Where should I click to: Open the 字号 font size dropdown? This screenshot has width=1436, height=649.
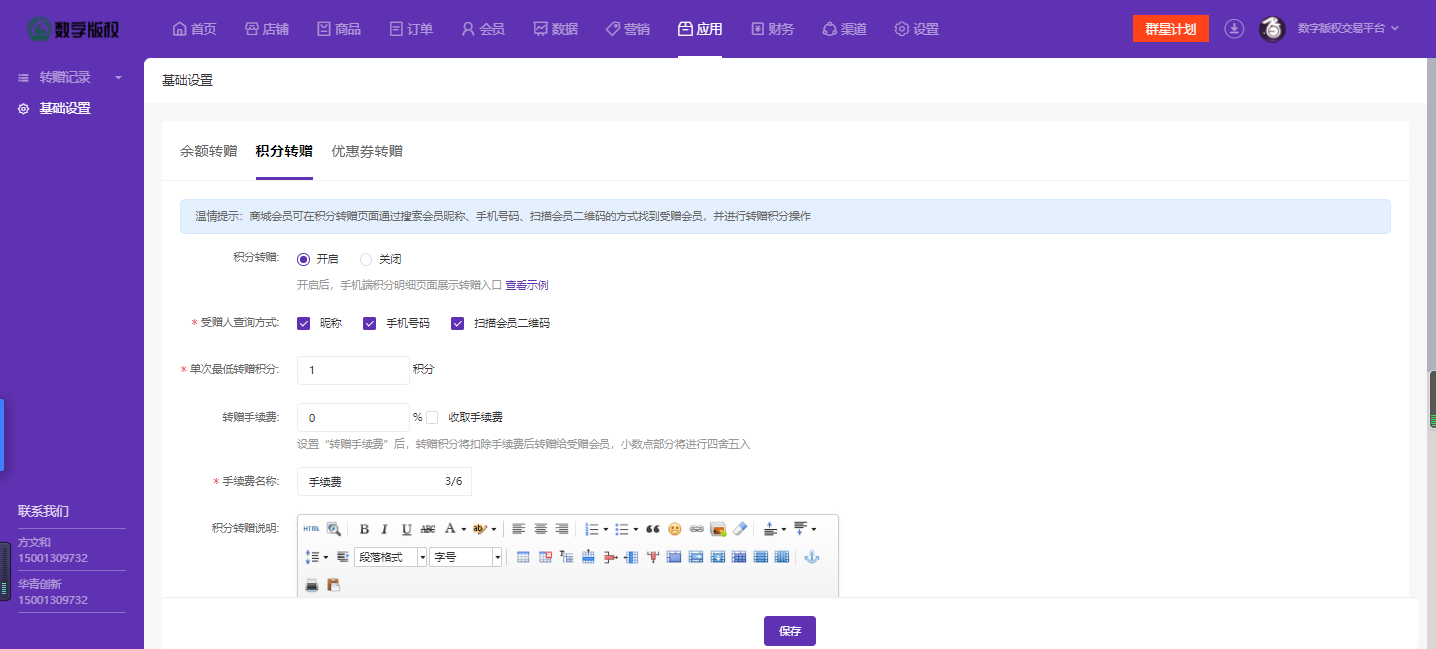[465, 557]
